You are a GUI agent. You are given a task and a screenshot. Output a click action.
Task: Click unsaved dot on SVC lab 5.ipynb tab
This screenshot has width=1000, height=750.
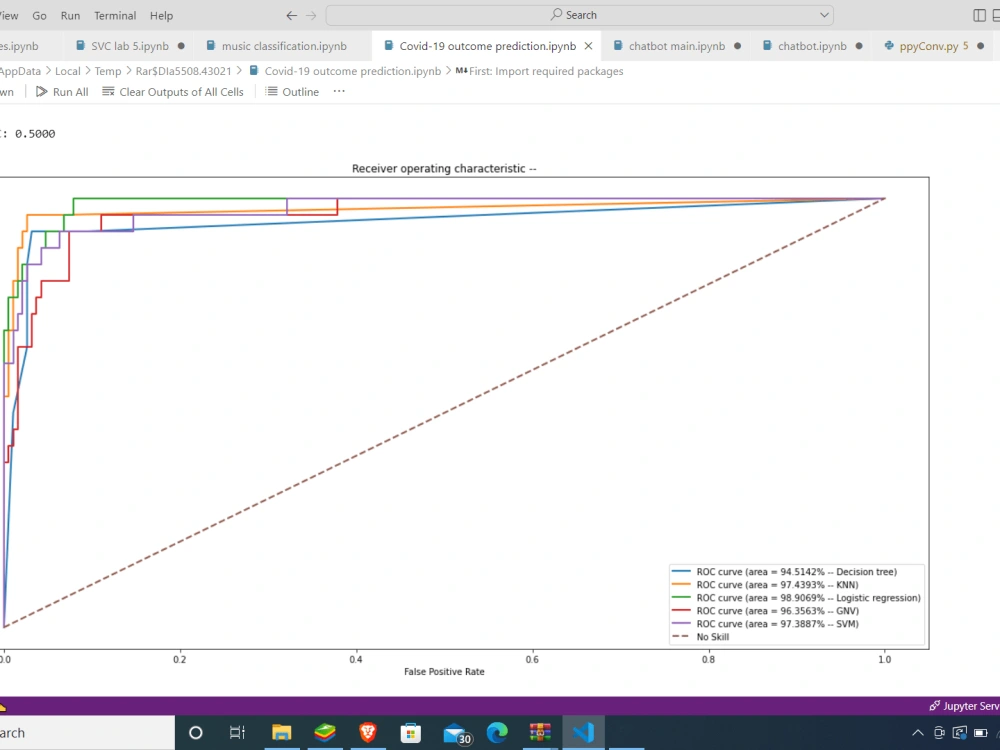tap(181, 46)
